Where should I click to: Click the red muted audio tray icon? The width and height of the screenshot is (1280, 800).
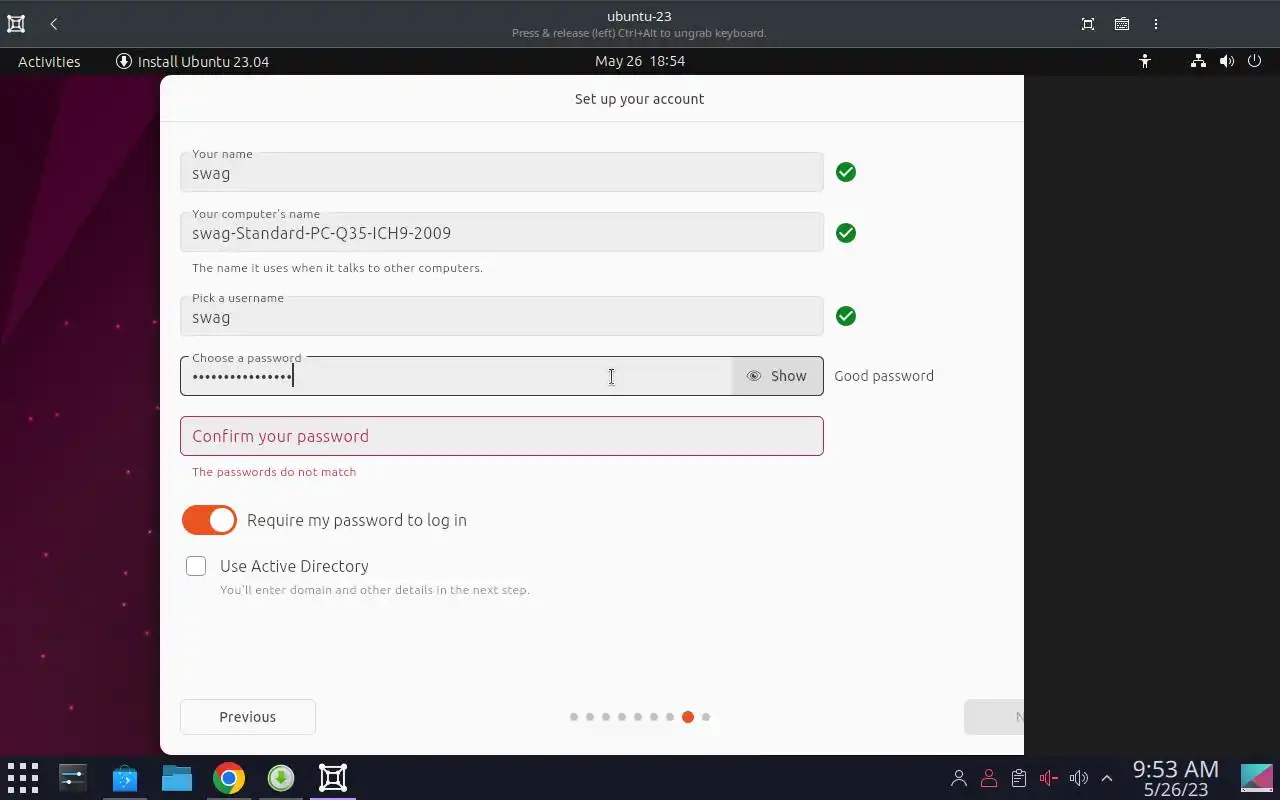click(1049, 778)
